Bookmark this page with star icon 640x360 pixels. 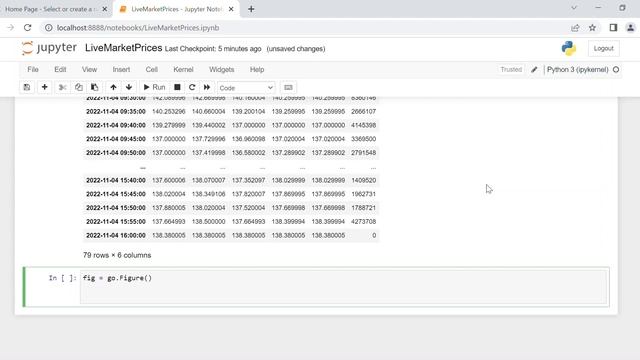[x=592, y=28]
